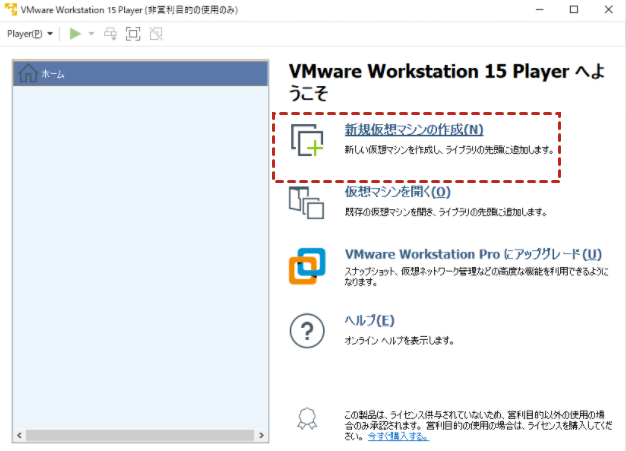Click the open virtual machine icon

click(x=306, y=203)
